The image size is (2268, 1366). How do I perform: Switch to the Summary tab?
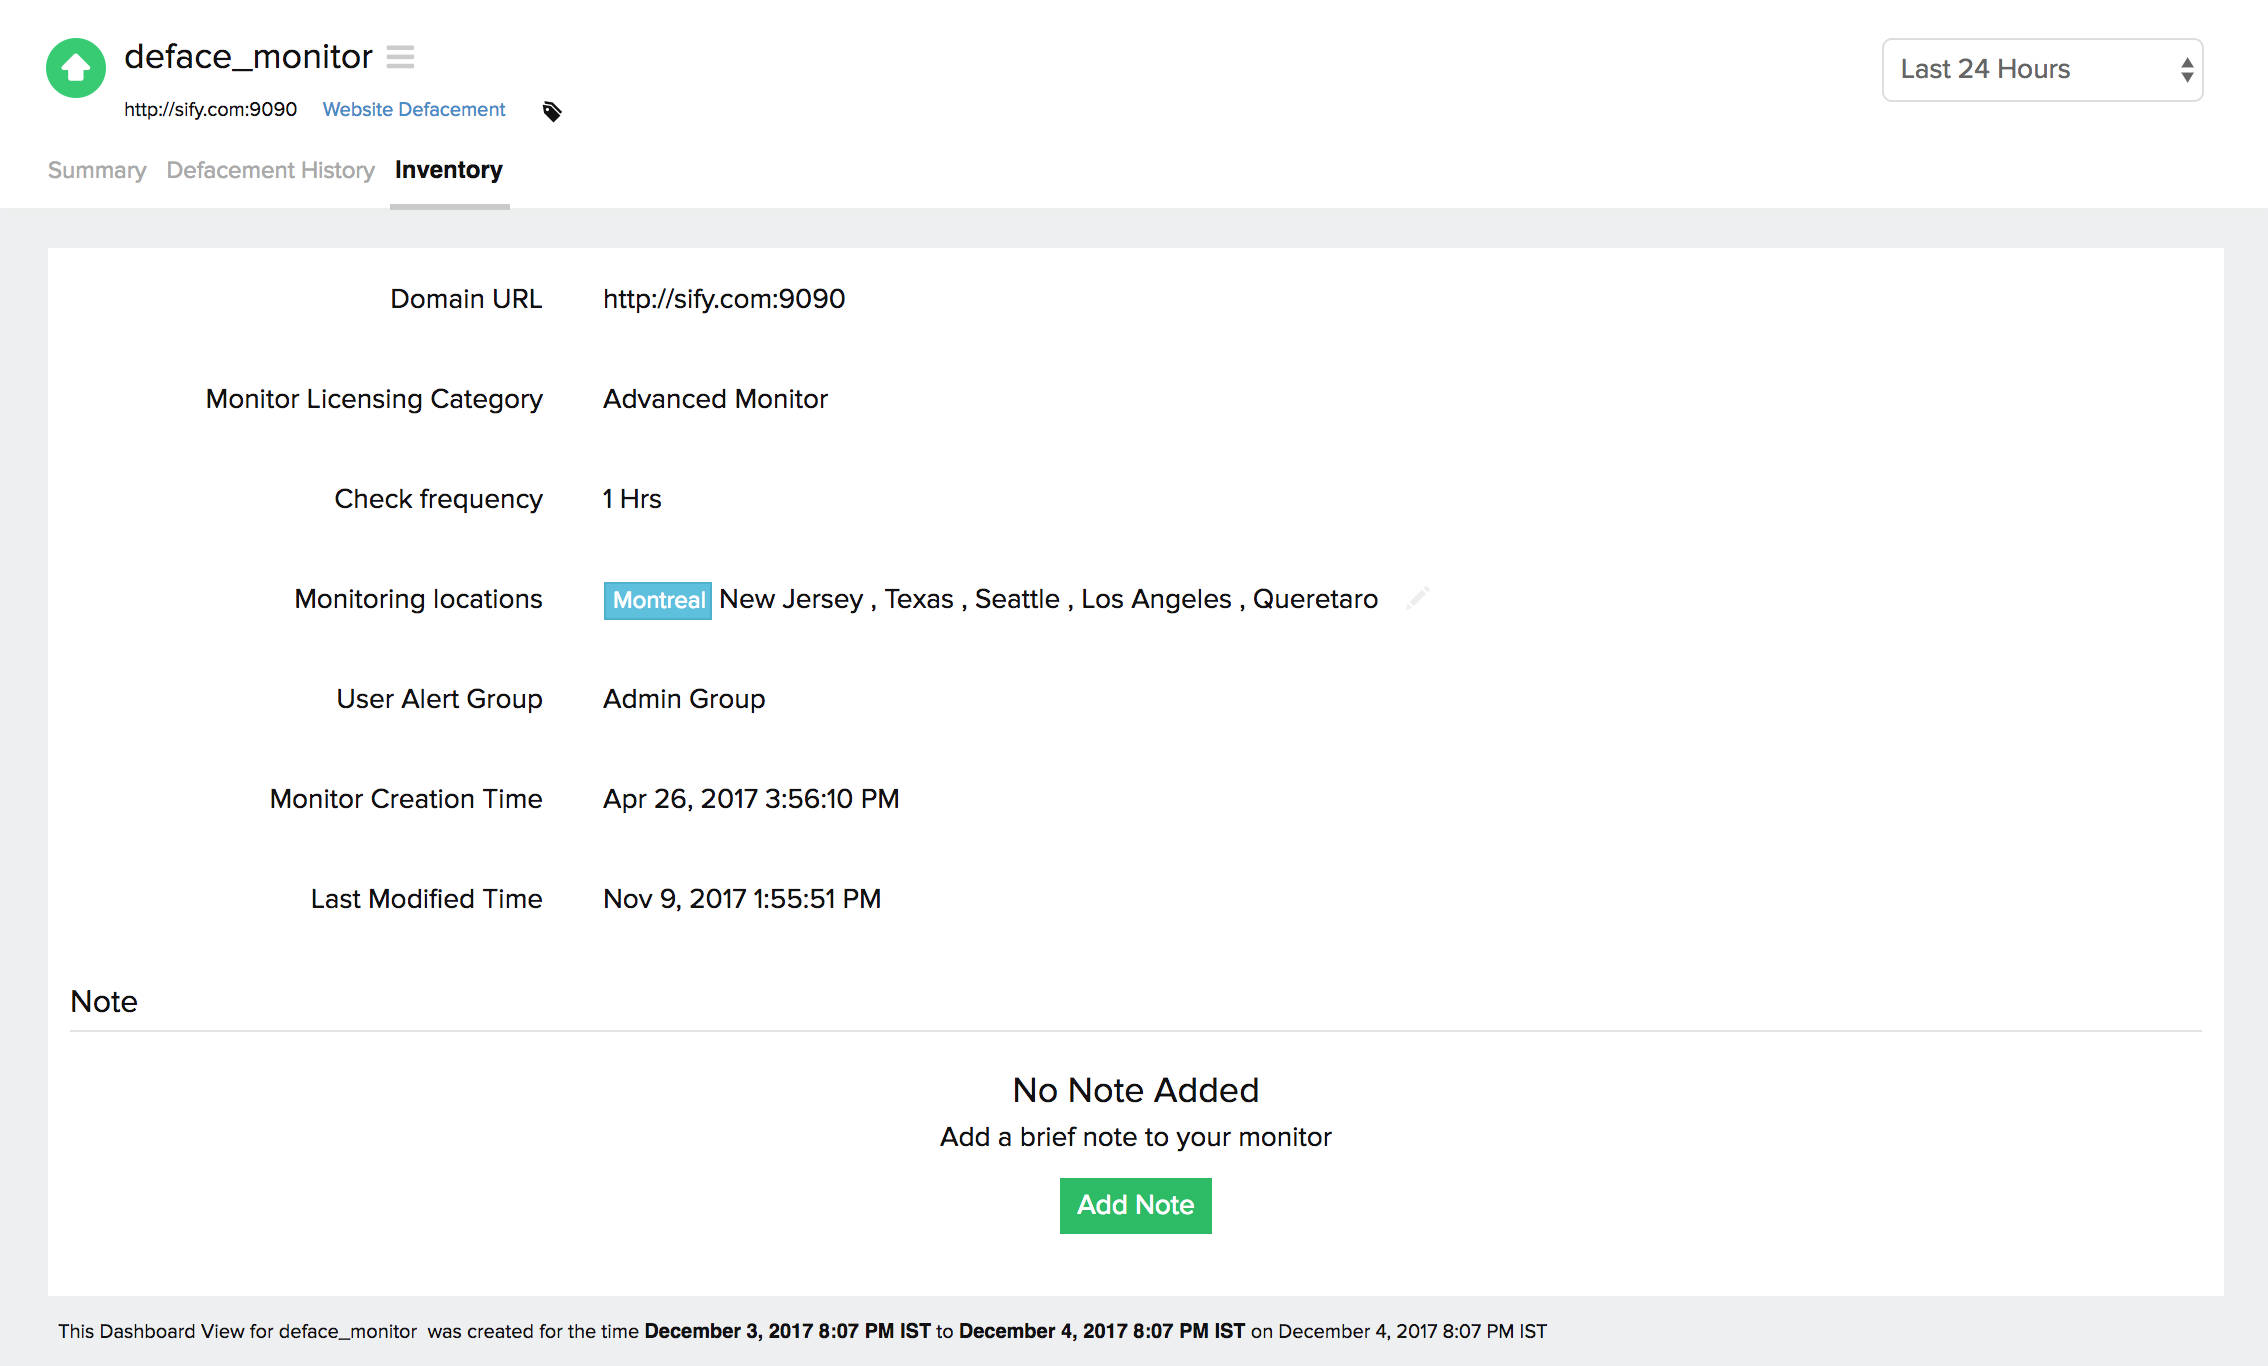tap(97, 170)
